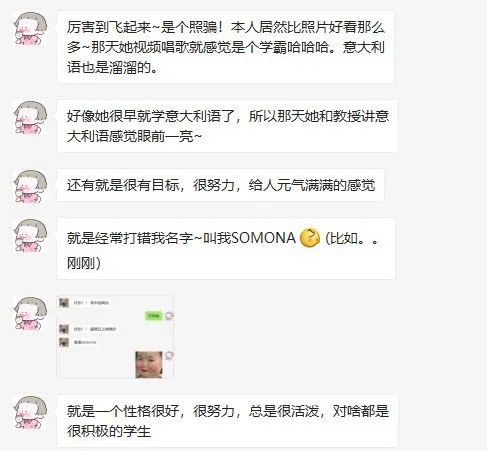The image size is (487, 451).
Task: Click the shy emoji after SOMONA
Action: click(x=310, y=238)
